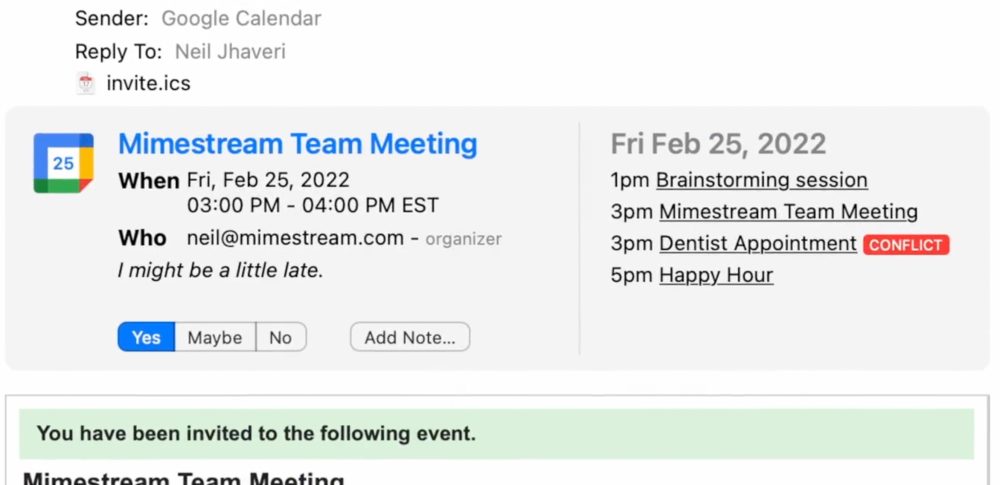
Task: Click the green invitation banner
Action: [x=496, y=434]
